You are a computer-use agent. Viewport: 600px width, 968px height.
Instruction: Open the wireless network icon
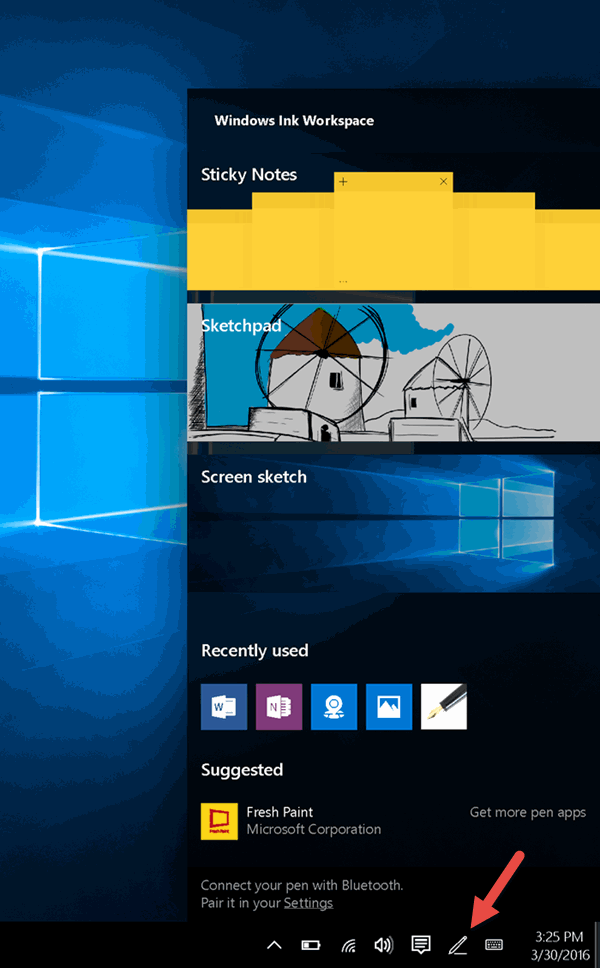point(348,945)
